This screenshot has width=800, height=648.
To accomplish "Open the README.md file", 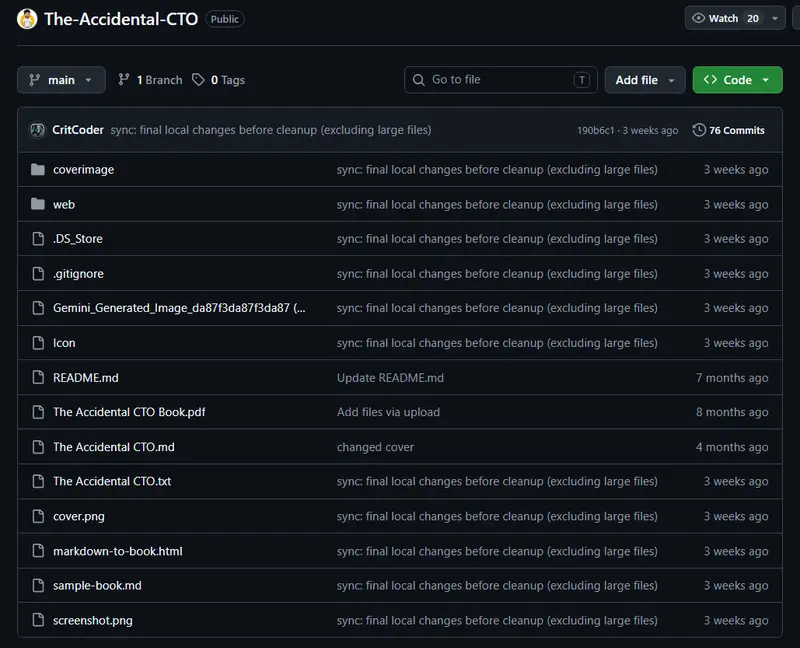I will click(86, 378).
